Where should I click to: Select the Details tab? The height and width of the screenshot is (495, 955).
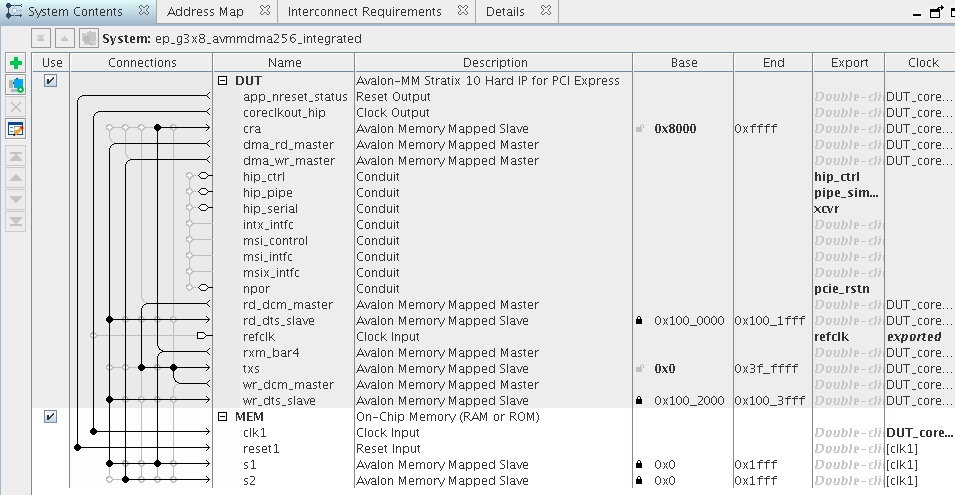tap(505, 12)
